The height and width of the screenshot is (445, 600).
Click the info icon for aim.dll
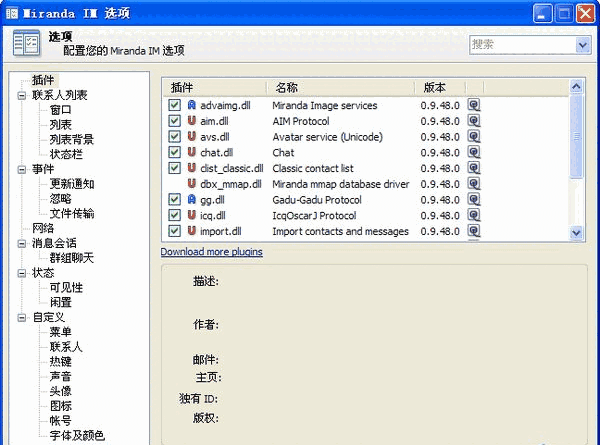point(474,121)
